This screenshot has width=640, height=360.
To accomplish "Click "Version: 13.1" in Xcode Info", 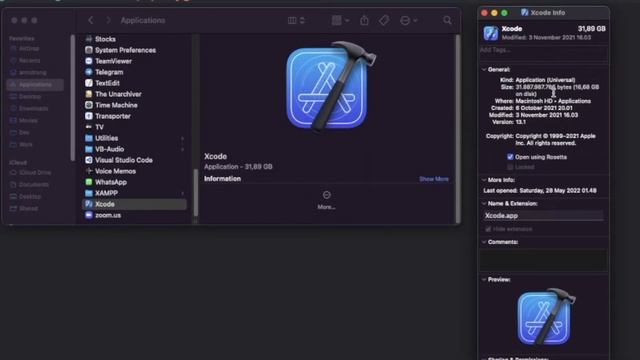I will [x=509, y=122].
